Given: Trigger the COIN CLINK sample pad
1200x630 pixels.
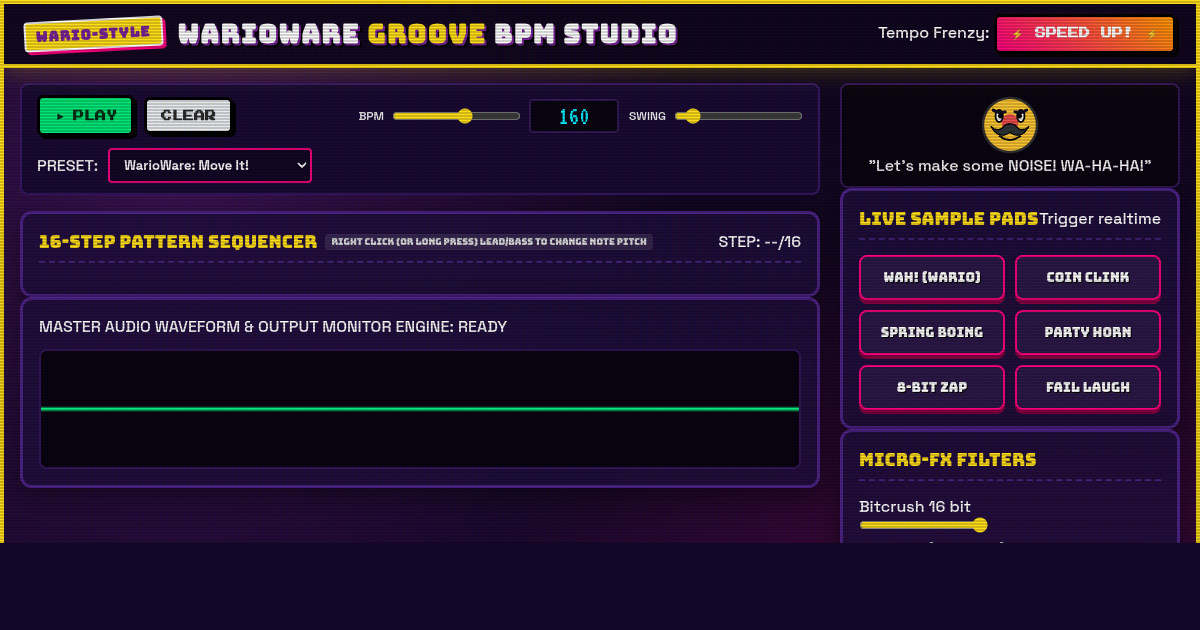Looking at the screenshot, I should [1088, 277].
